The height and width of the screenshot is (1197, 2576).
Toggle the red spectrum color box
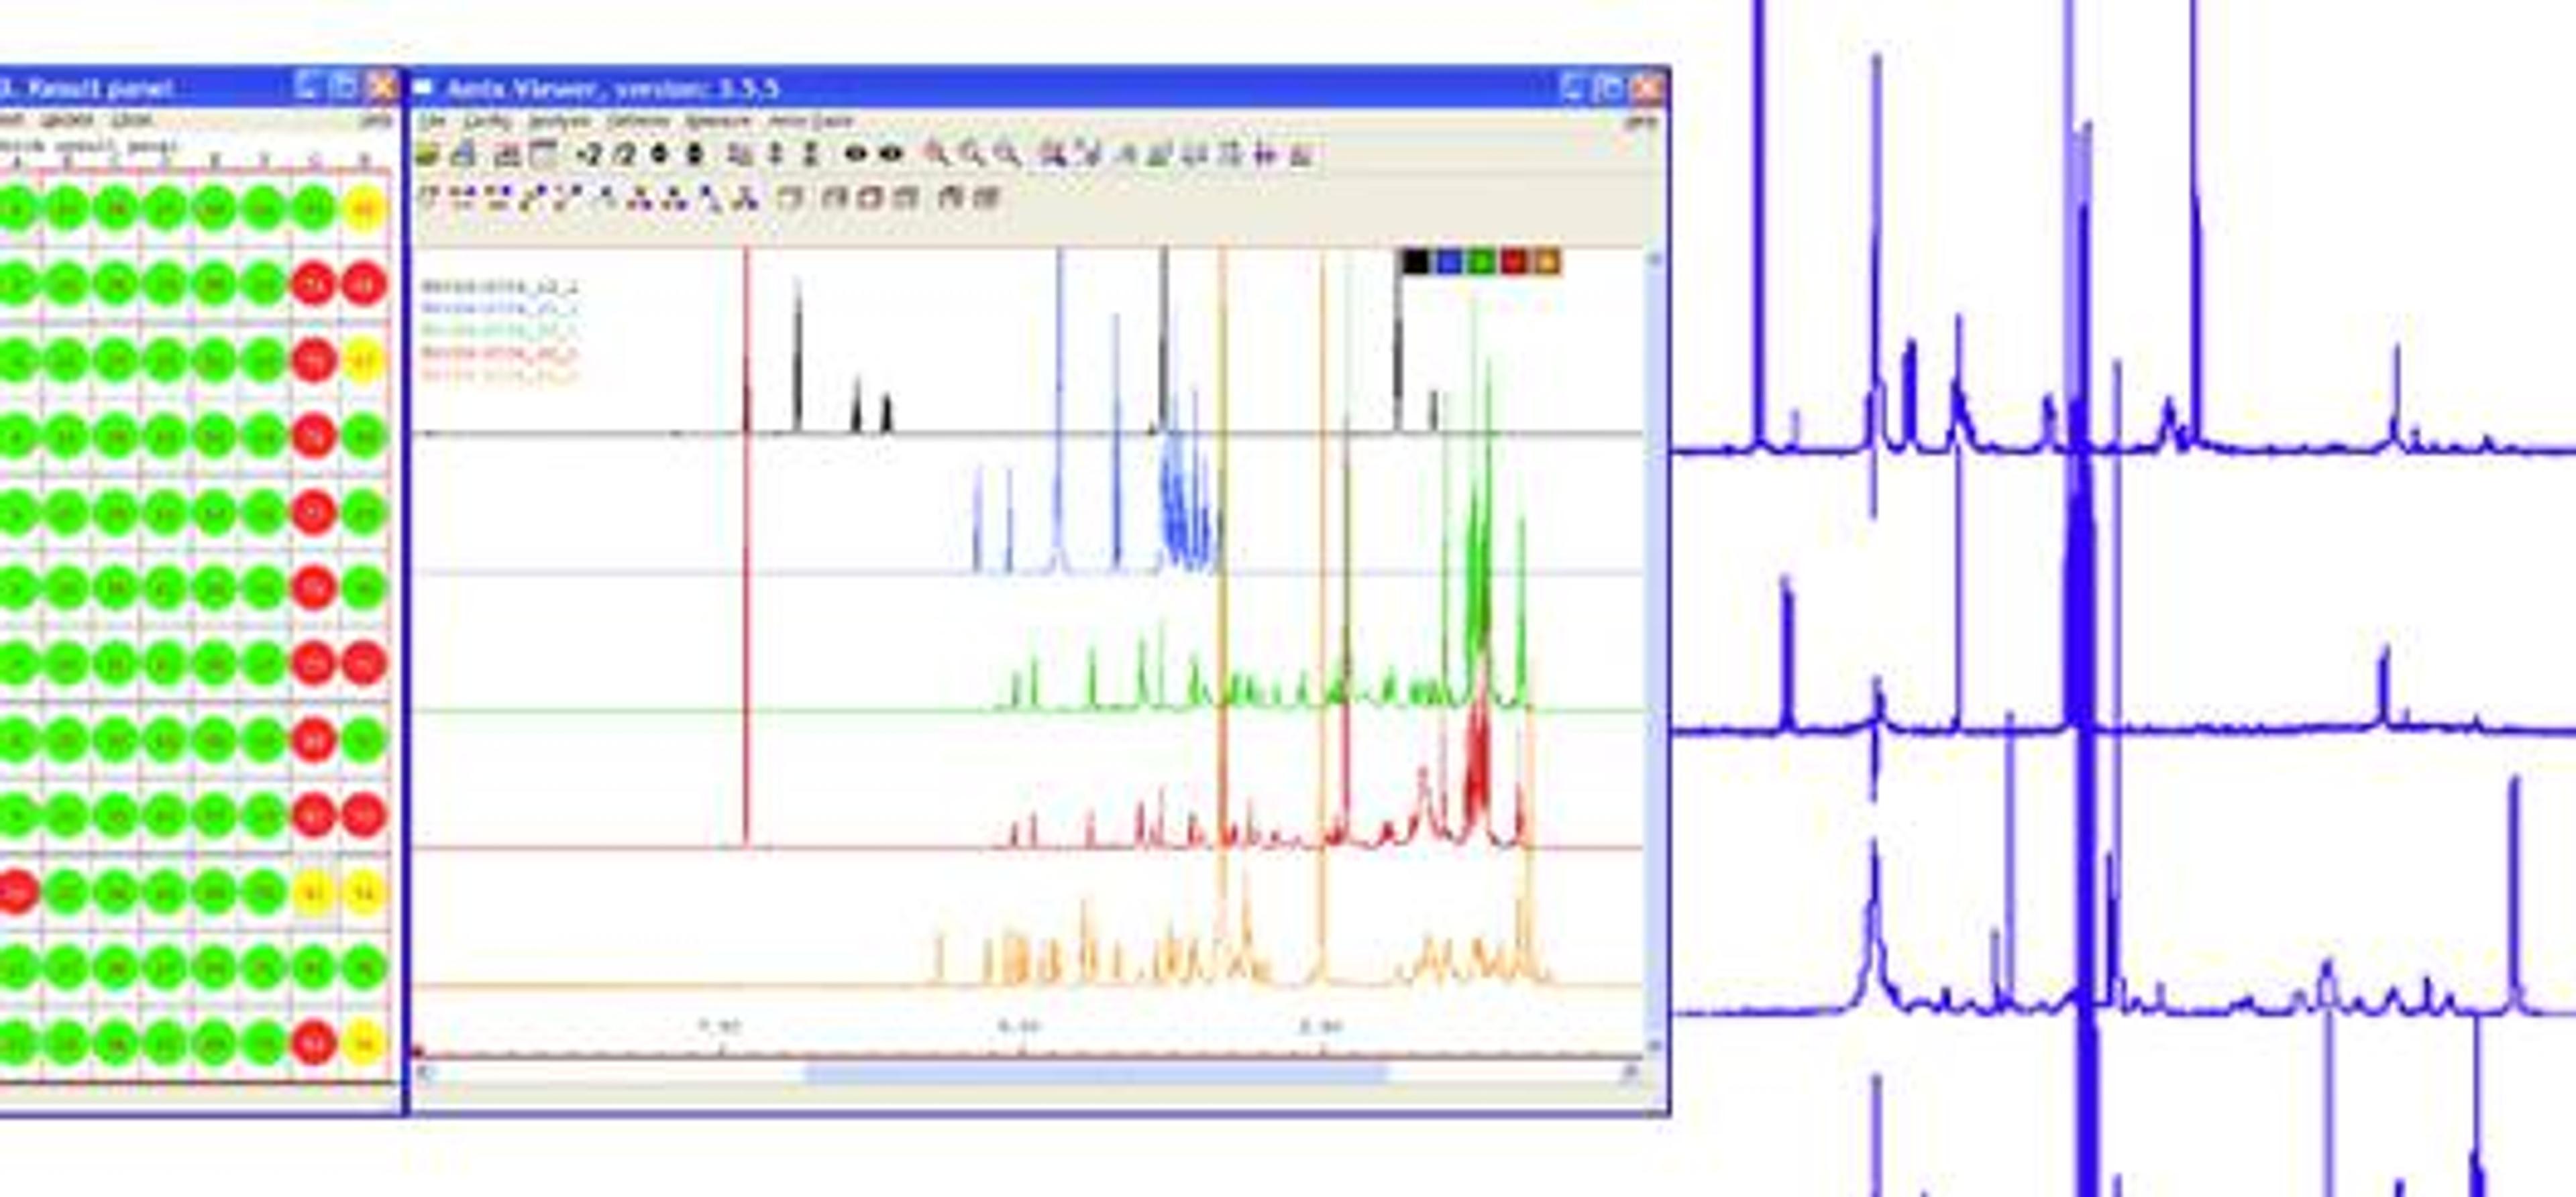coord(1514,262)
